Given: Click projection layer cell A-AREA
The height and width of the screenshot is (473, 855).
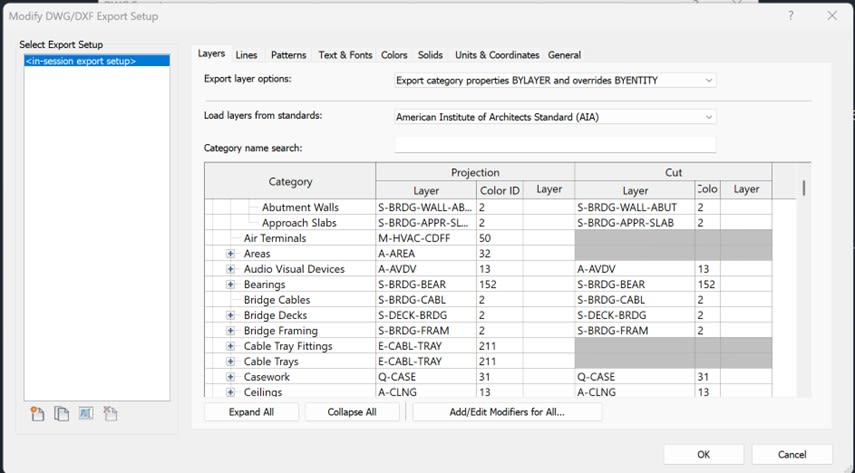Looking at the screenshot, I should 426,254.
